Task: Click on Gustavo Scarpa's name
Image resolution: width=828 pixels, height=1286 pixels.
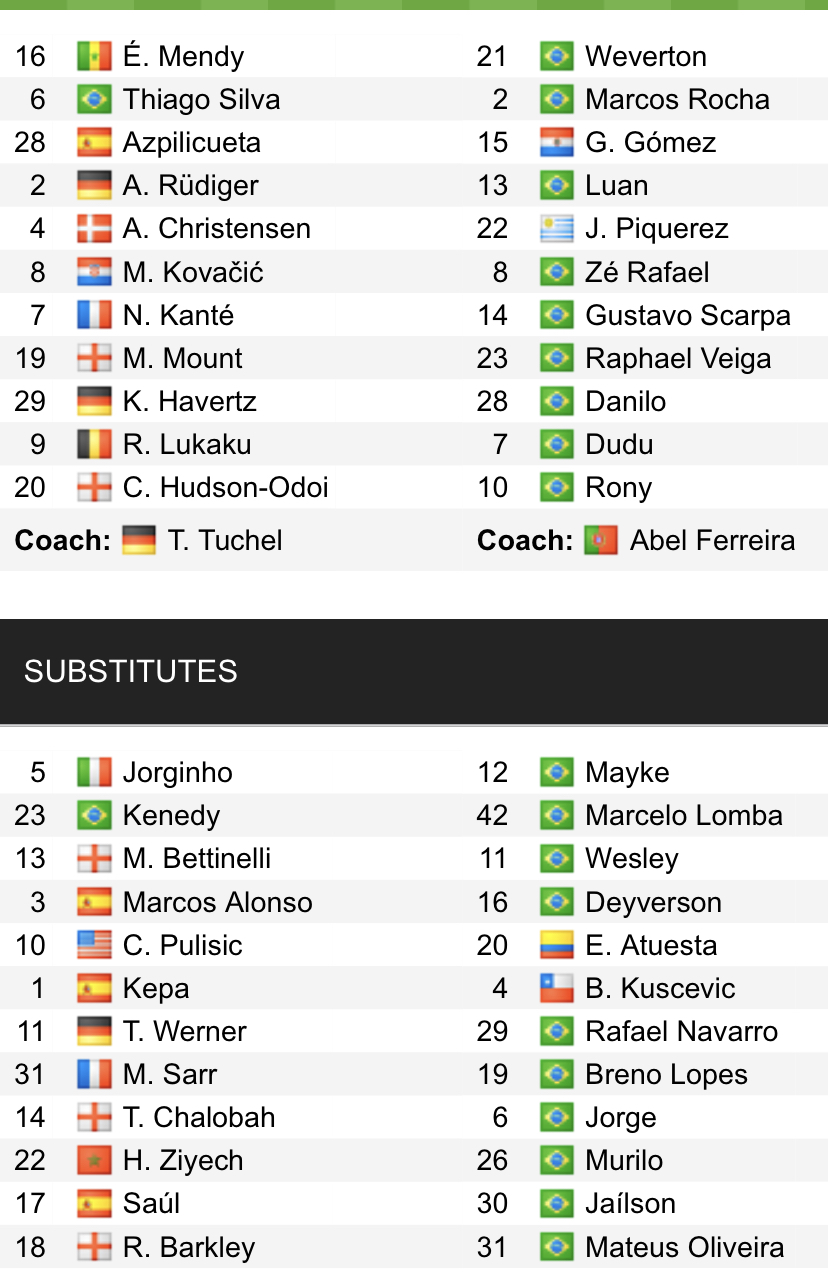Action: click(688, 315)
